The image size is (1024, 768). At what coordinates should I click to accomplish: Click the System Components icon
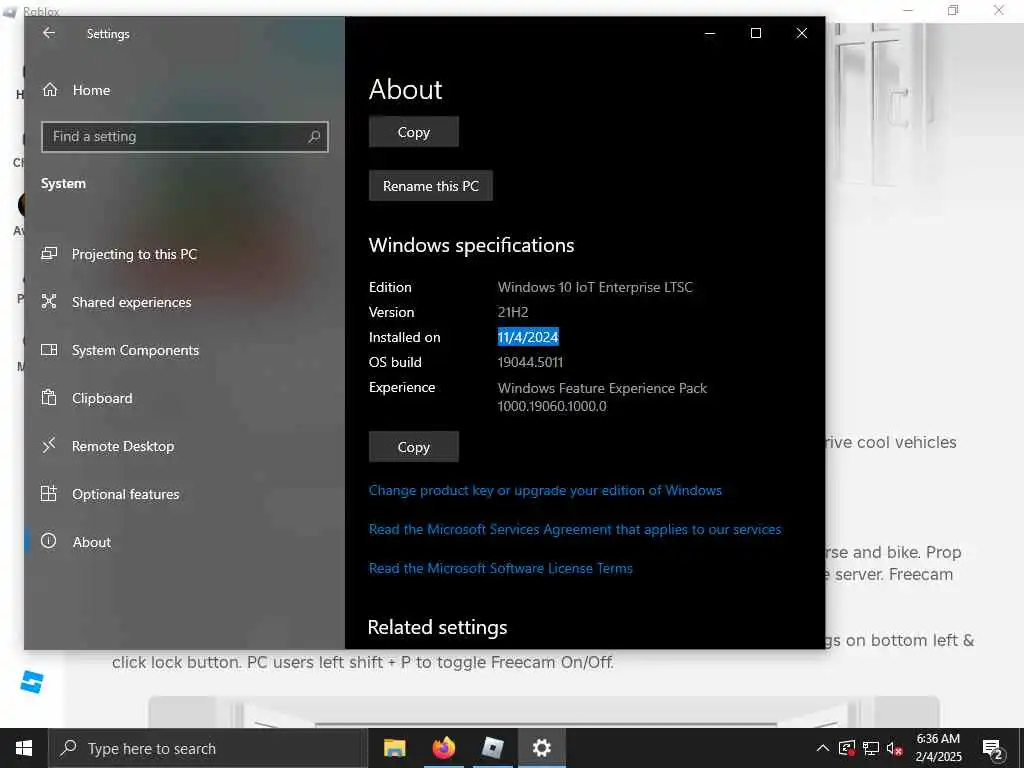(49, 349)
